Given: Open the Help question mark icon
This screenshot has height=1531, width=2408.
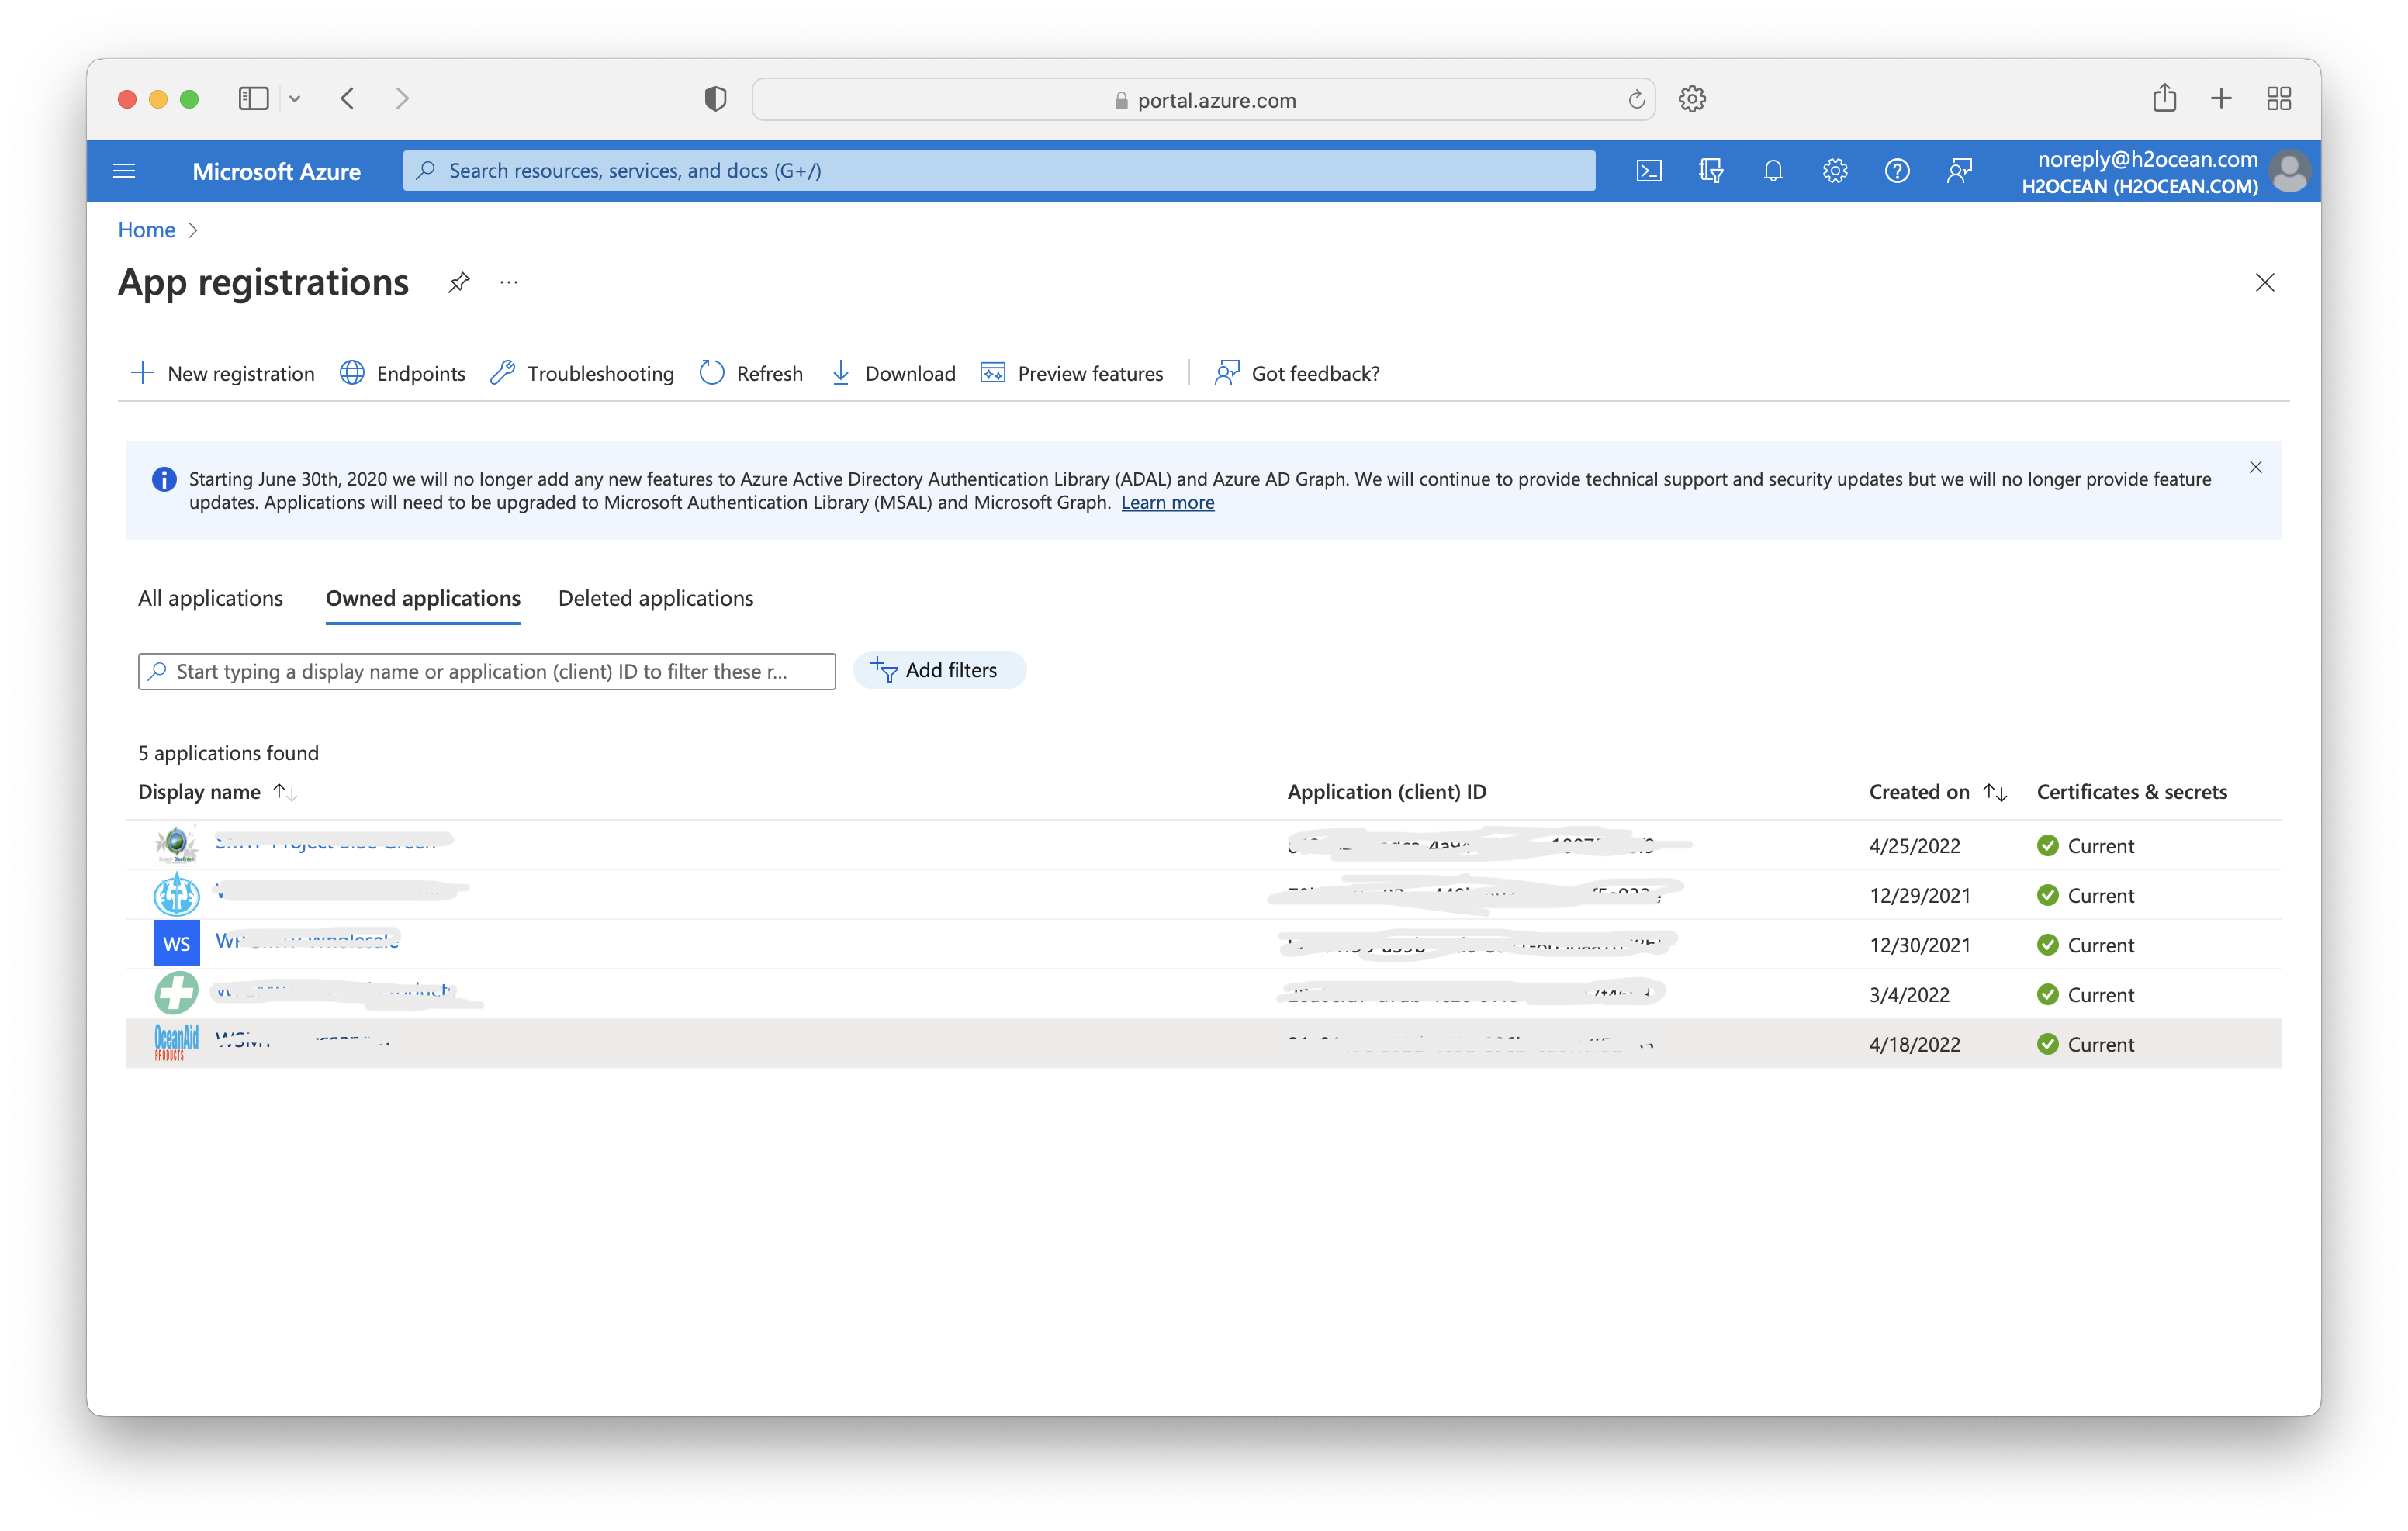Looking at the screenshot, I should (1897, 171).
